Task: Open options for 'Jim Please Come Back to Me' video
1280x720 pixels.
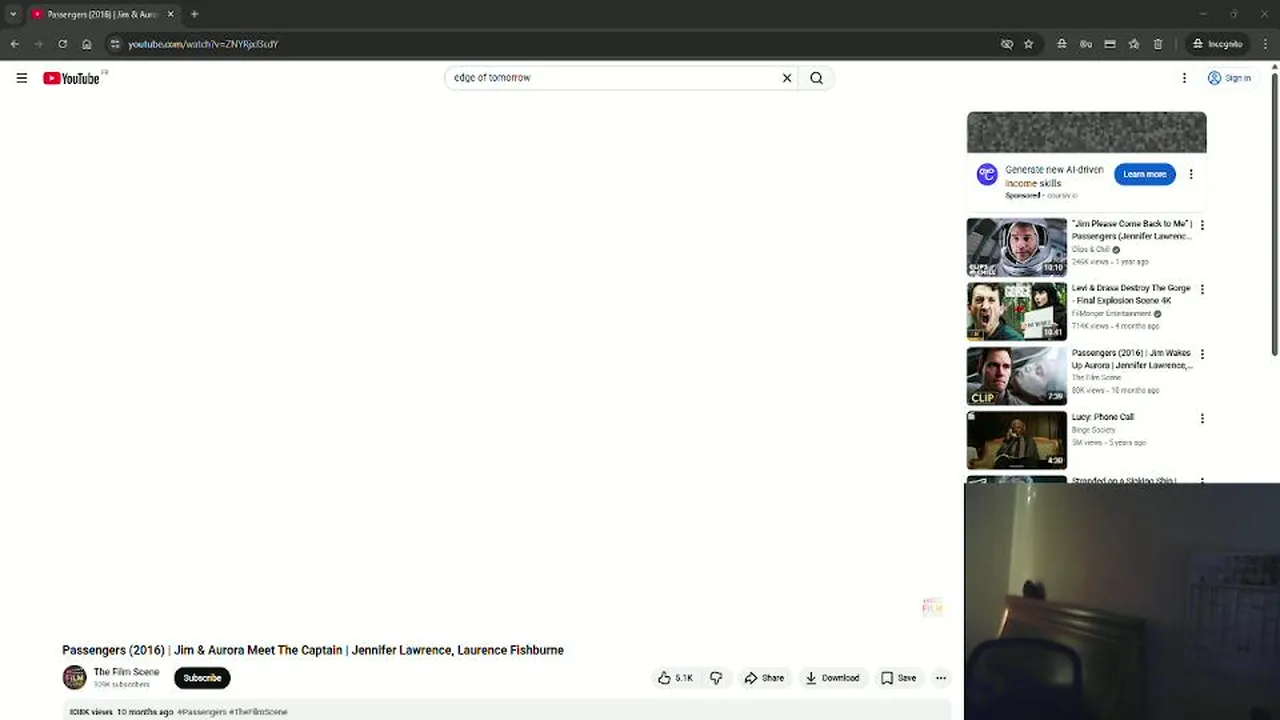Action: [x=1202, y=225]
